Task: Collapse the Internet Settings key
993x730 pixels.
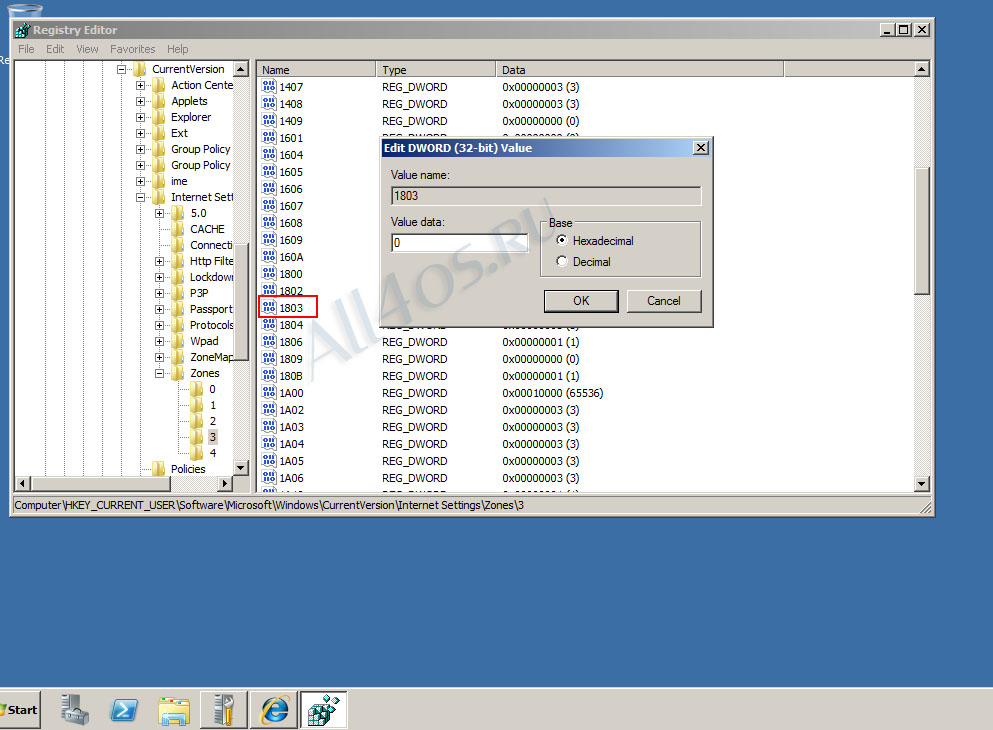Action: [140, 197]
